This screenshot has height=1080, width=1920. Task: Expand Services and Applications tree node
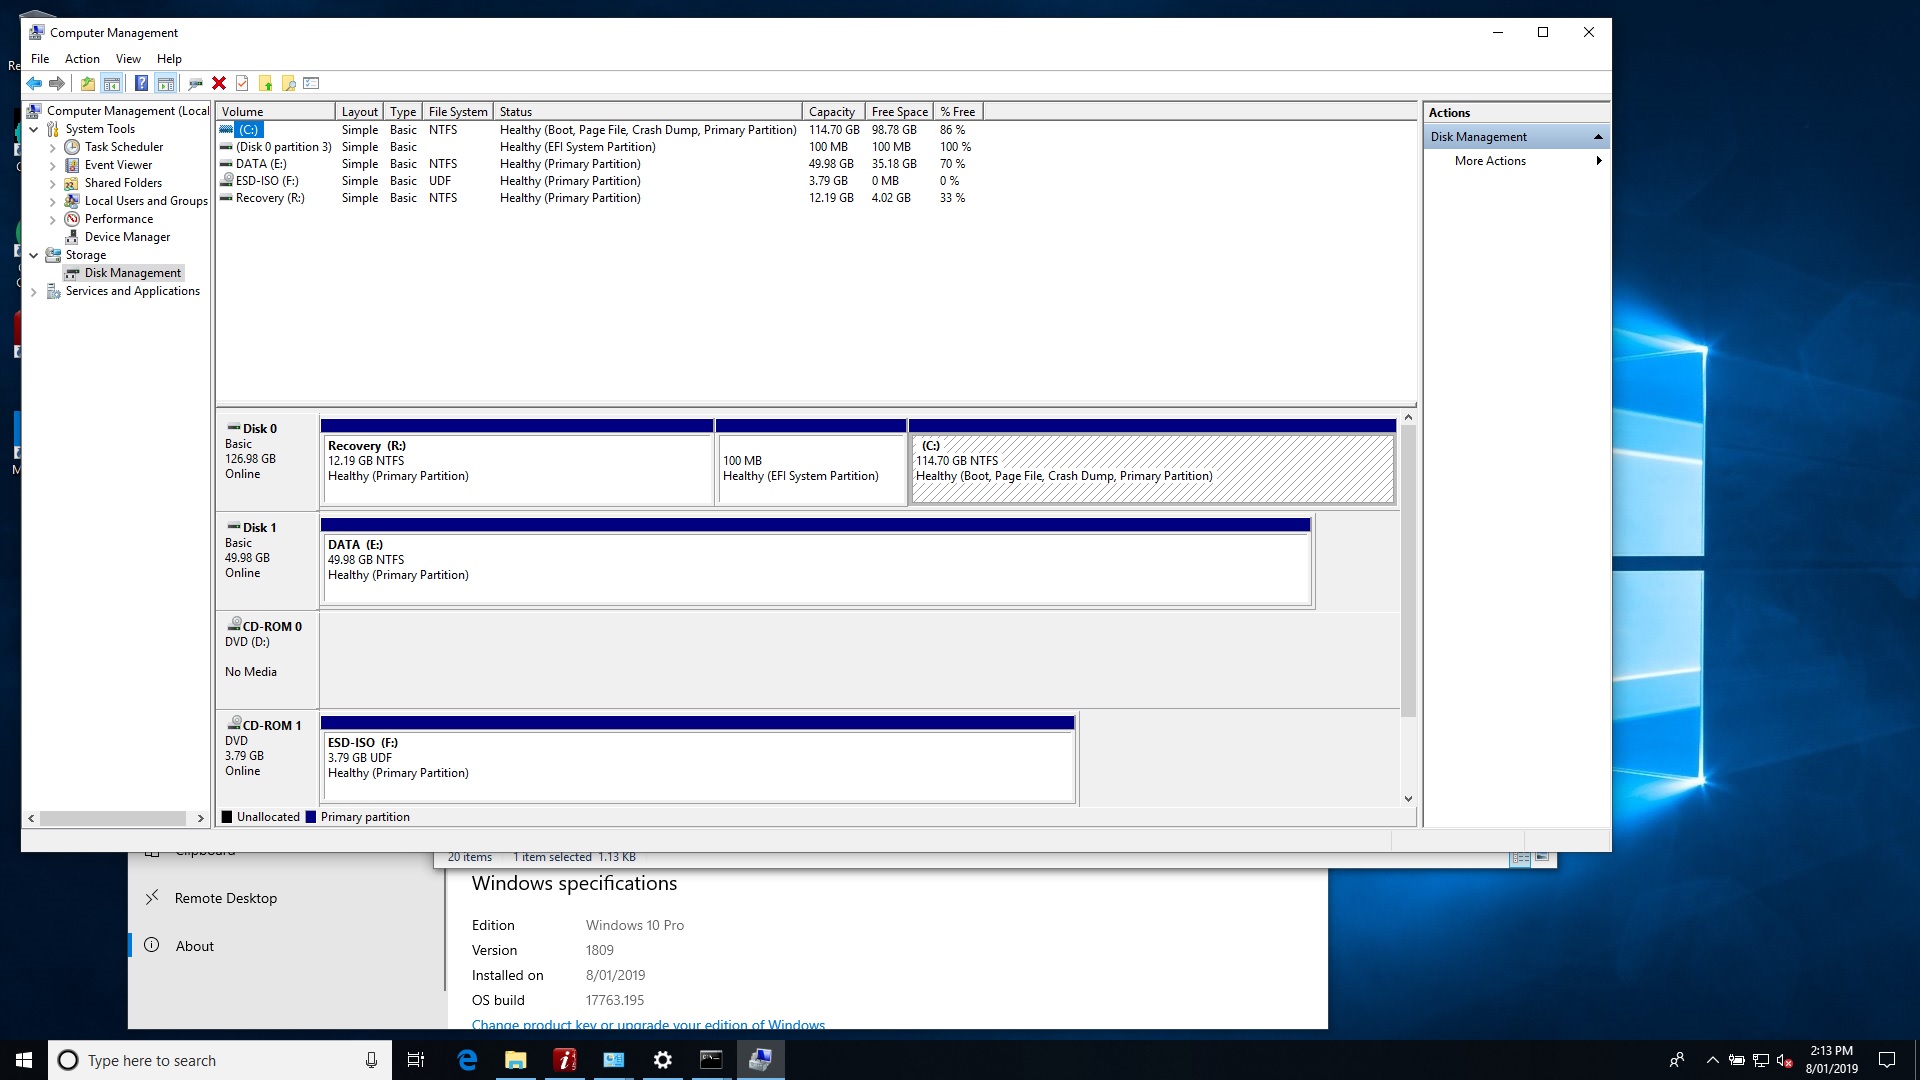34,292
